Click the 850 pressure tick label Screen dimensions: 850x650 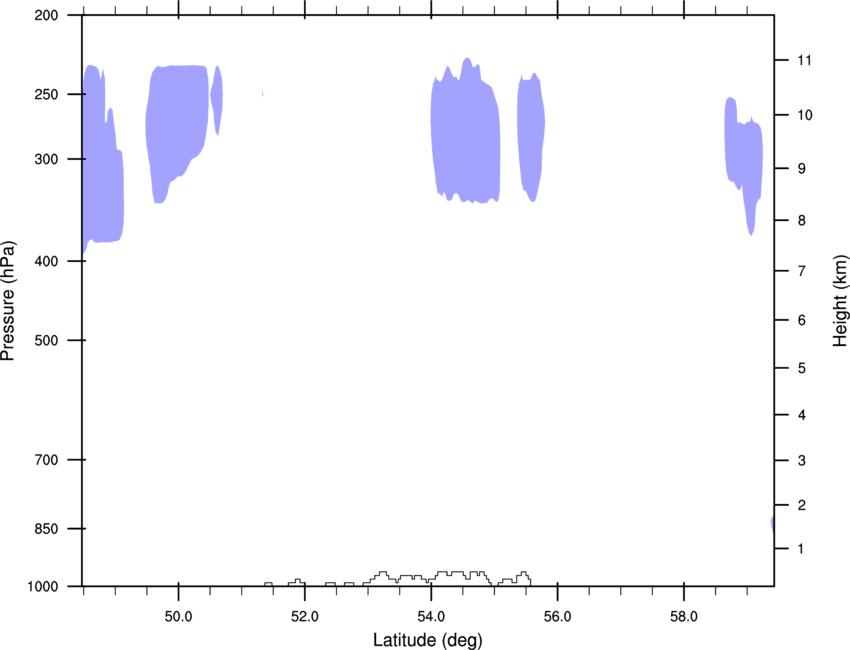point(46,529)
